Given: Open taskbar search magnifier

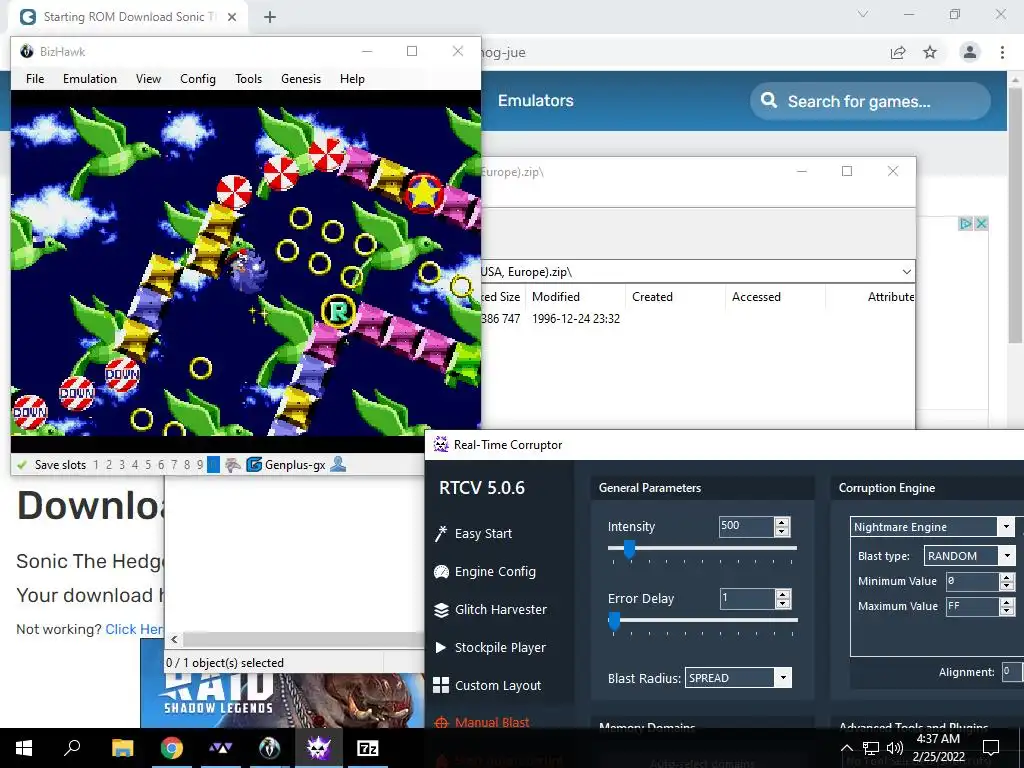Looking at the screenshot, I should tap(72, 748).
